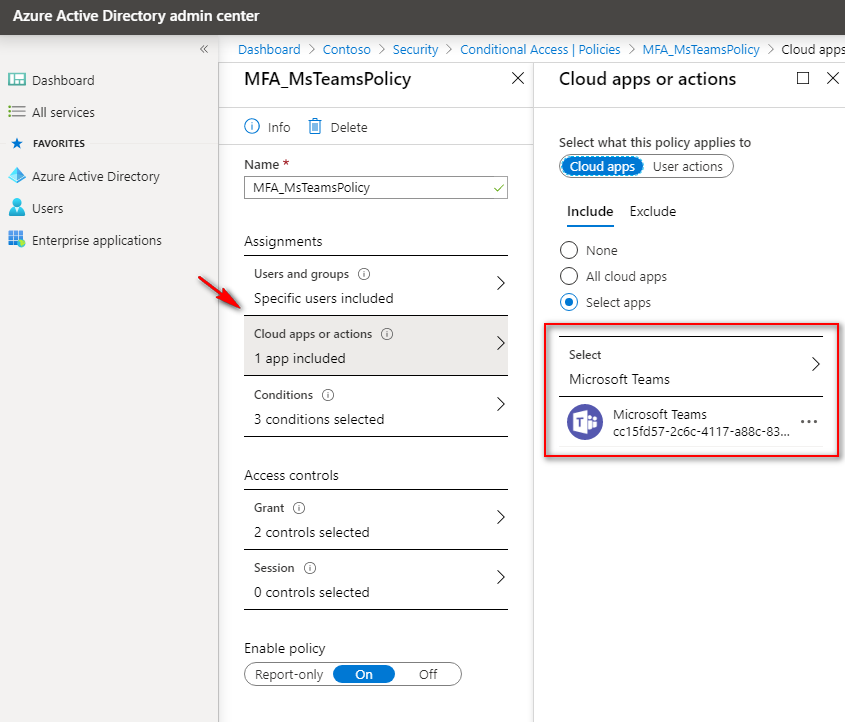This screenshot has width=845, height=722.
Task: Set Enable policy to Report-only
Action: tap(289, 675)
